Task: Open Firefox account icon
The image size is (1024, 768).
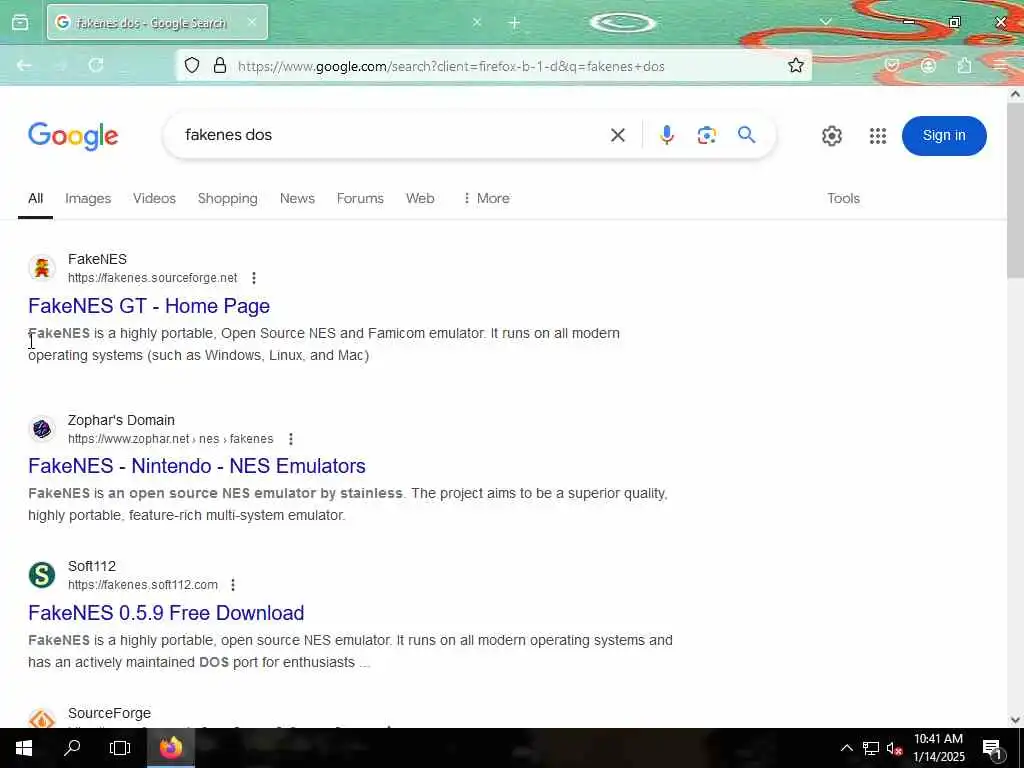Action: point(928,65)
